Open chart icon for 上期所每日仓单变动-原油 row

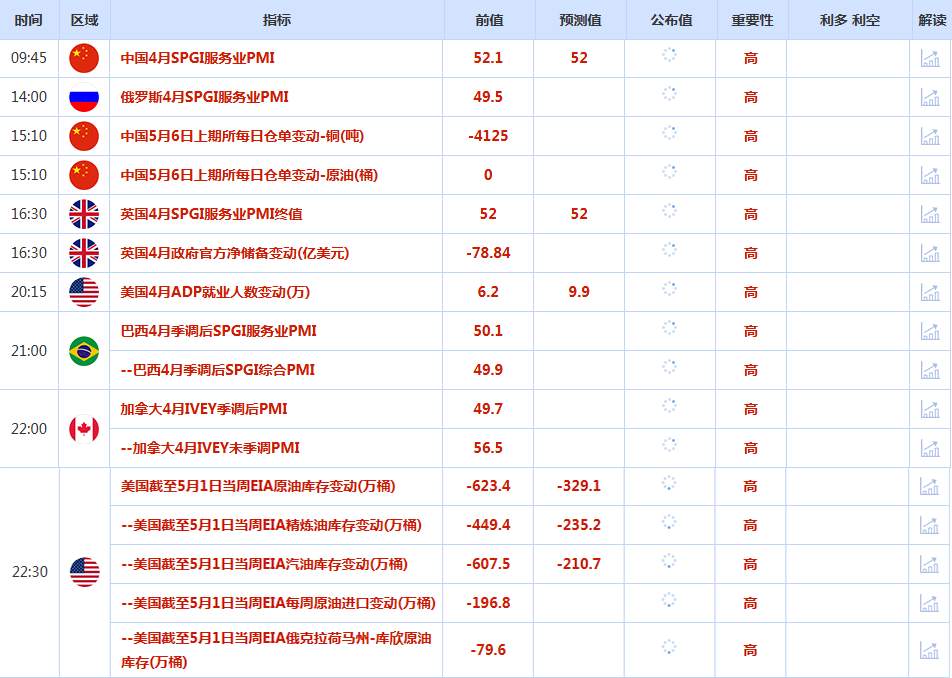click(x=930, y=175)
